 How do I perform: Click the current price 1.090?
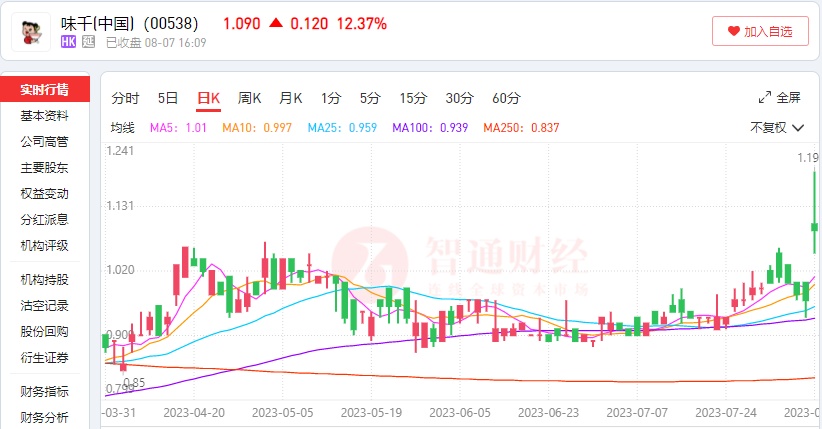(x=242, y=24)
